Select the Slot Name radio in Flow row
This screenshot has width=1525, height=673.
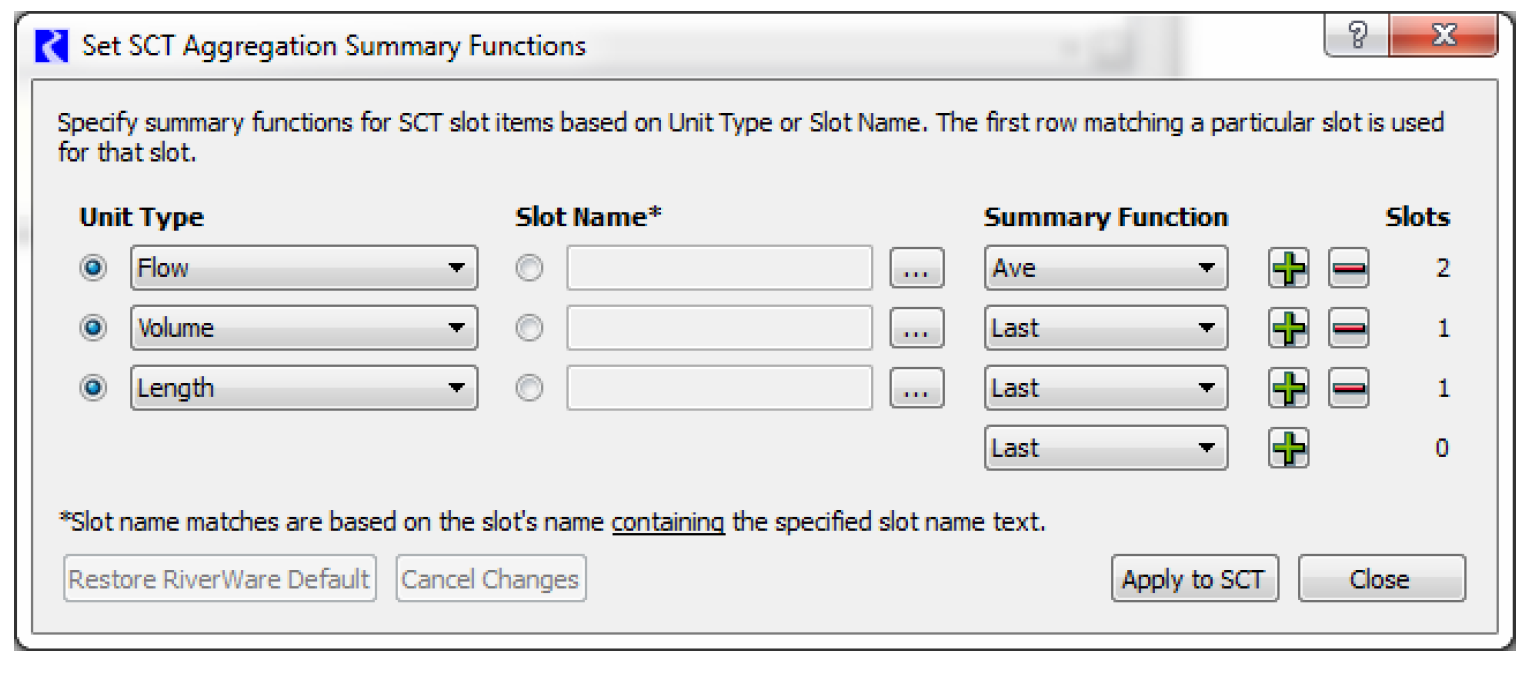529,268
